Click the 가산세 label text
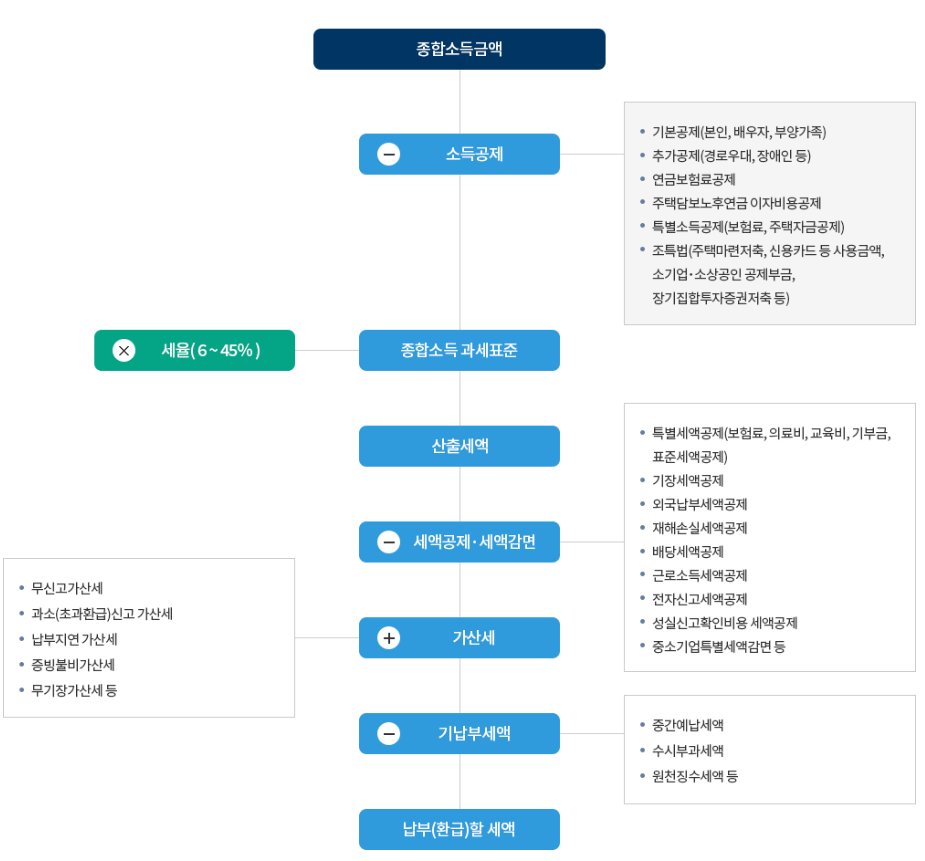The width and height of the screenshot is (925, 861). [x=474, y=637]
